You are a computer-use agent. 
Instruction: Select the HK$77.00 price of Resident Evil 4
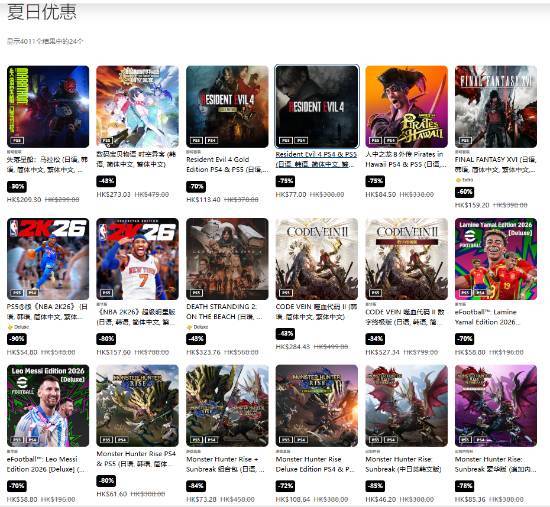click(291, 194)
